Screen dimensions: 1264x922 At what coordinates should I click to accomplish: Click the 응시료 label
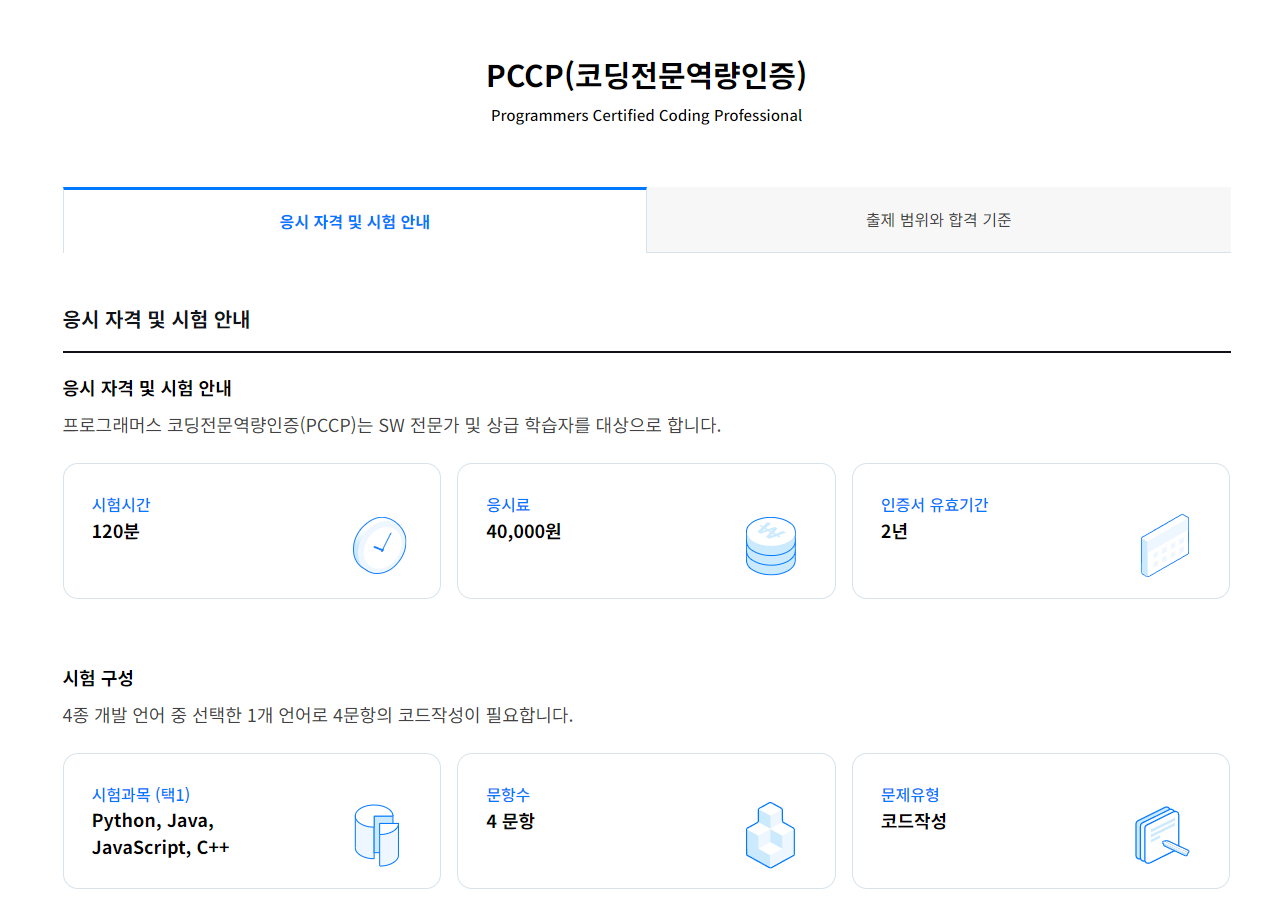coord(508,505)
